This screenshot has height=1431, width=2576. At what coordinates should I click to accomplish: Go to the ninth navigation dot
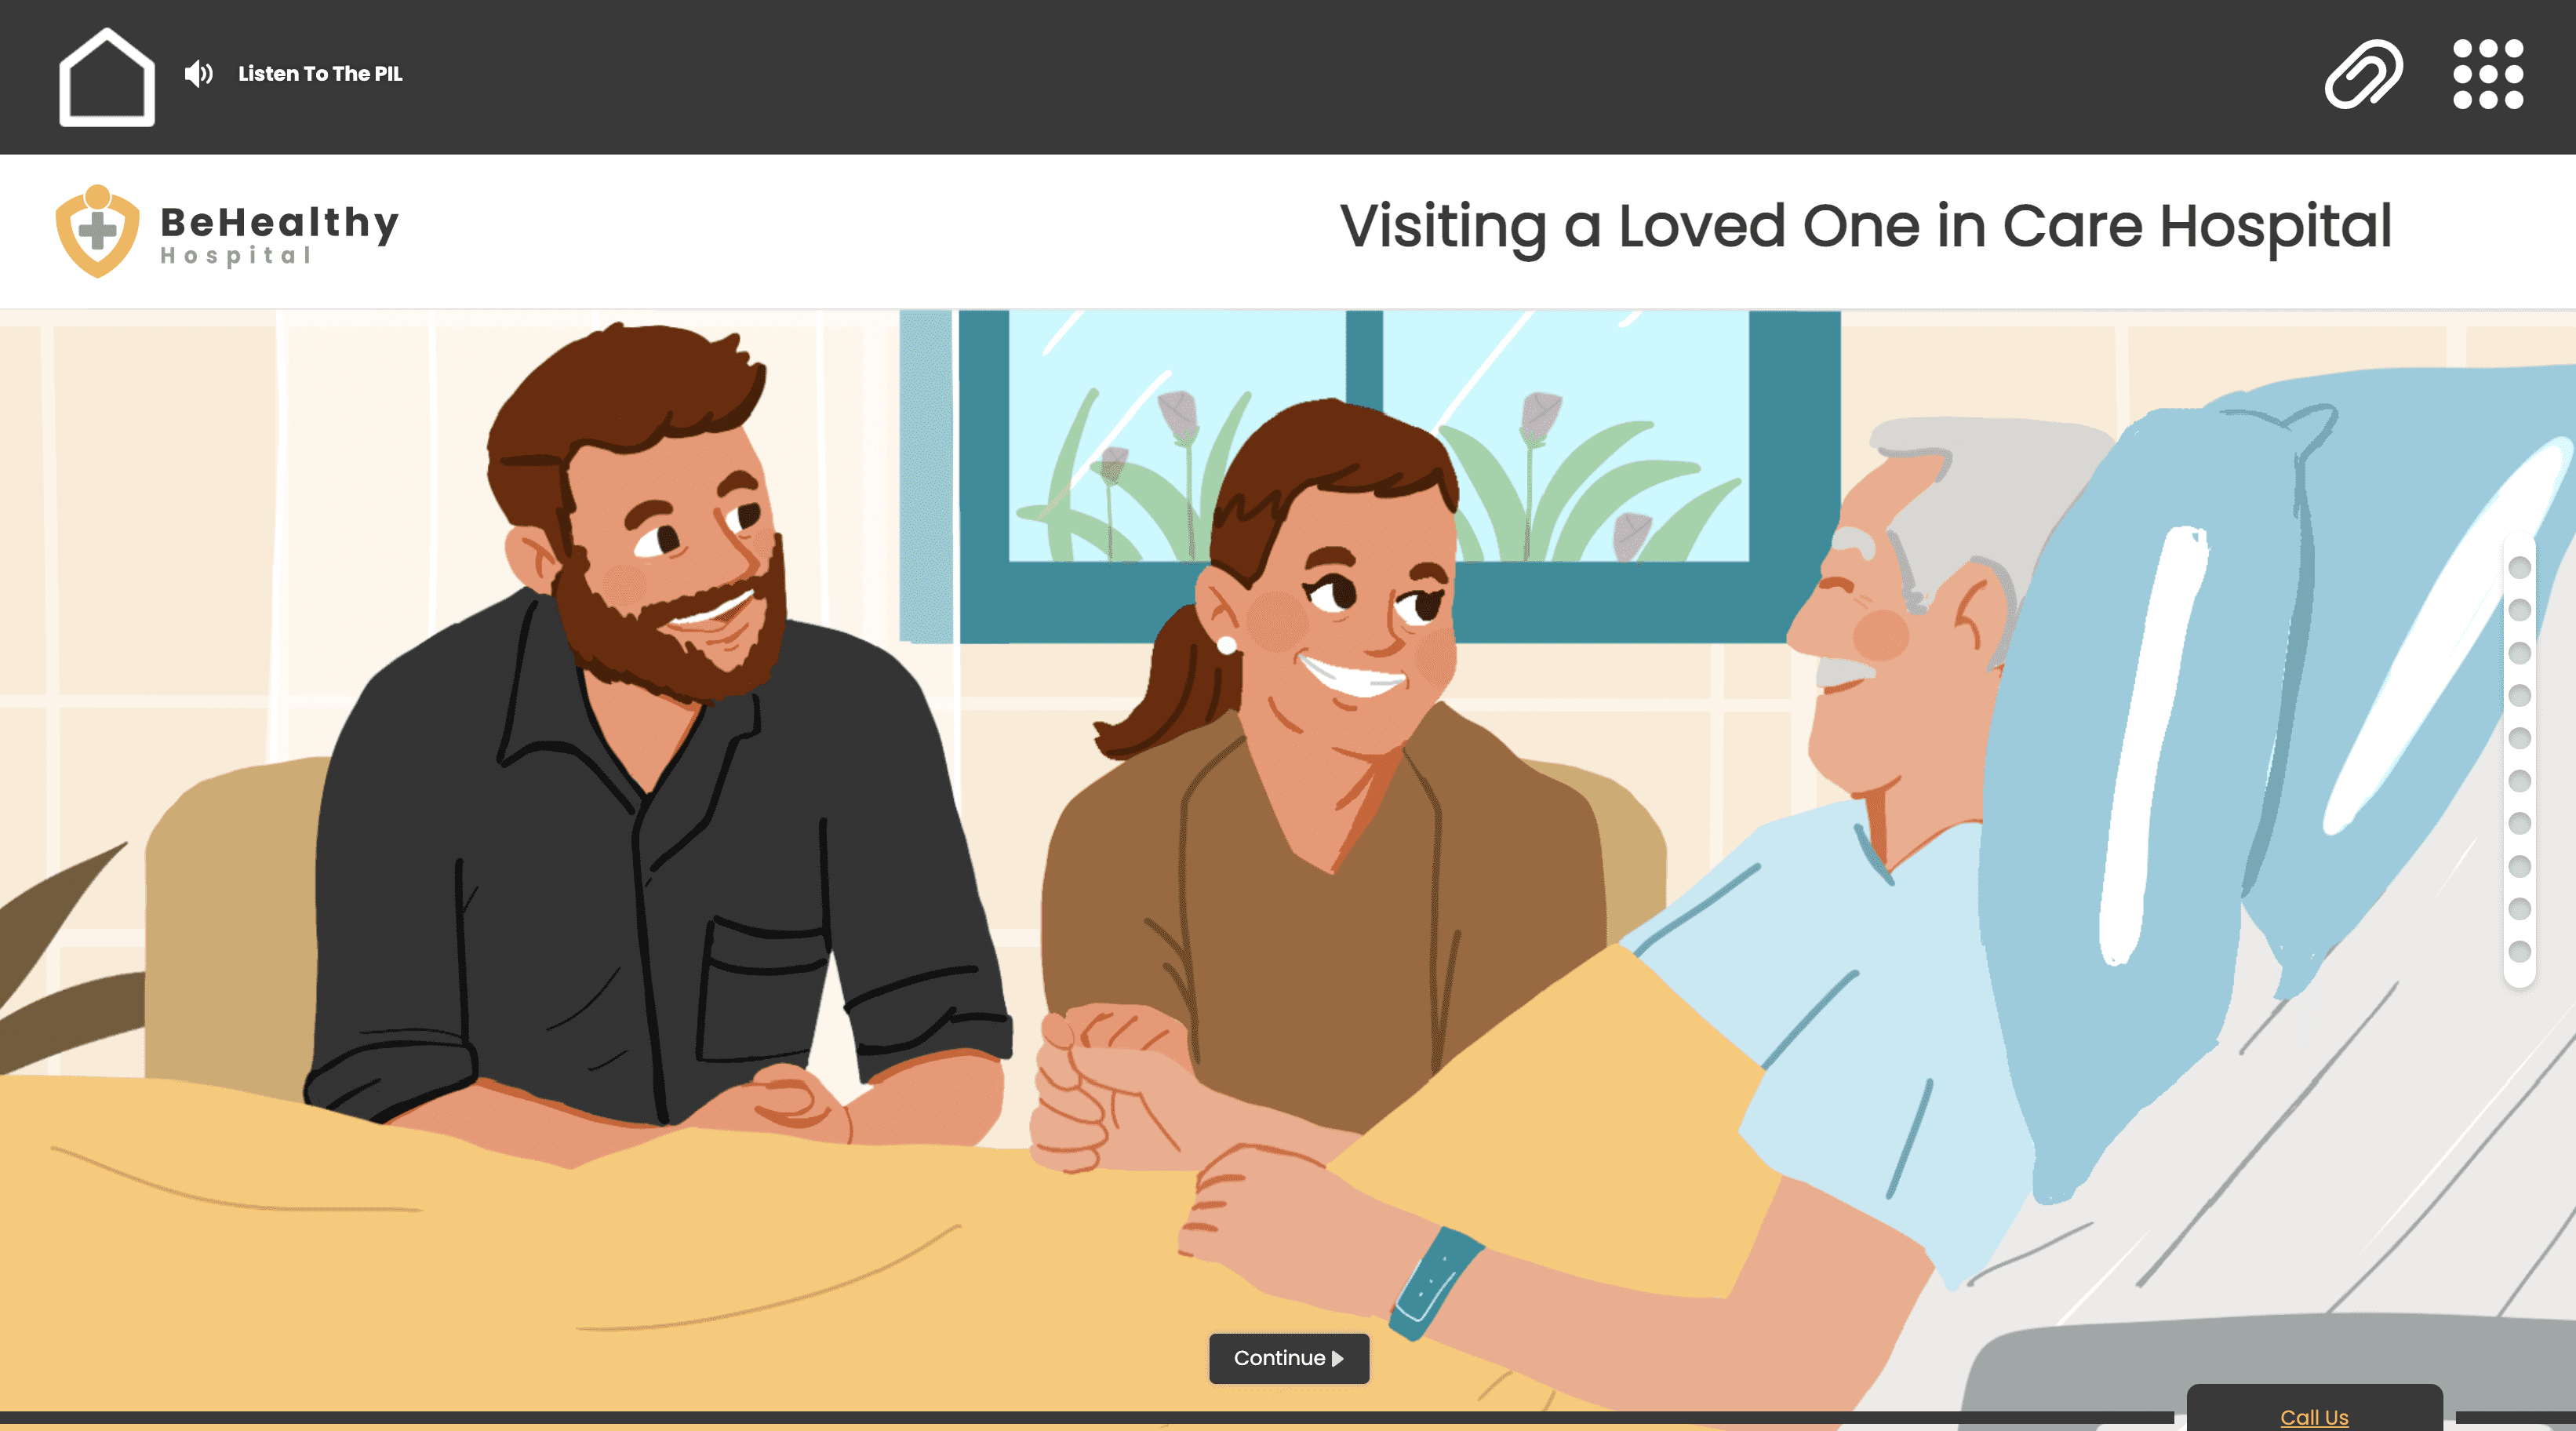tap(2520, 908)
